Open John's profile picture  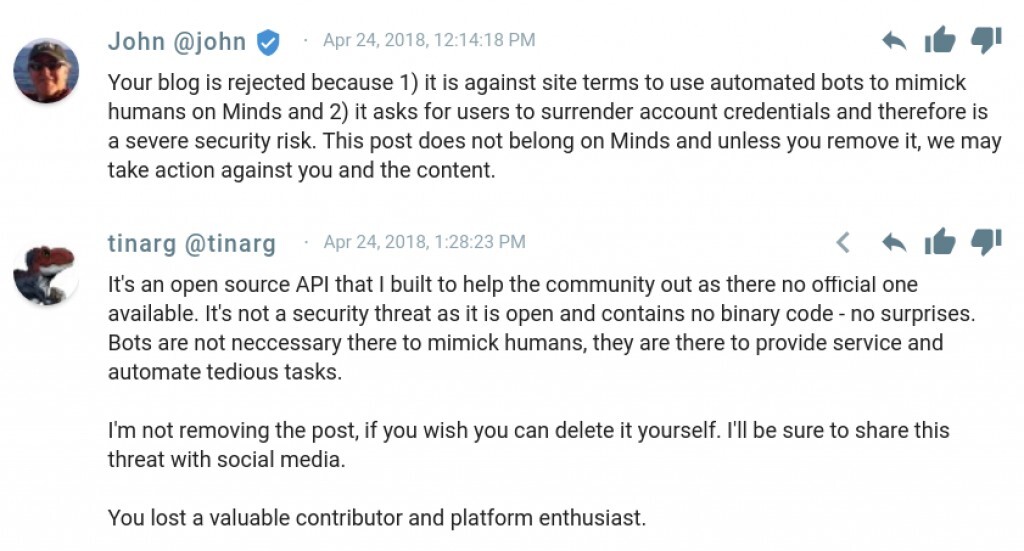[x=46, y=70]
